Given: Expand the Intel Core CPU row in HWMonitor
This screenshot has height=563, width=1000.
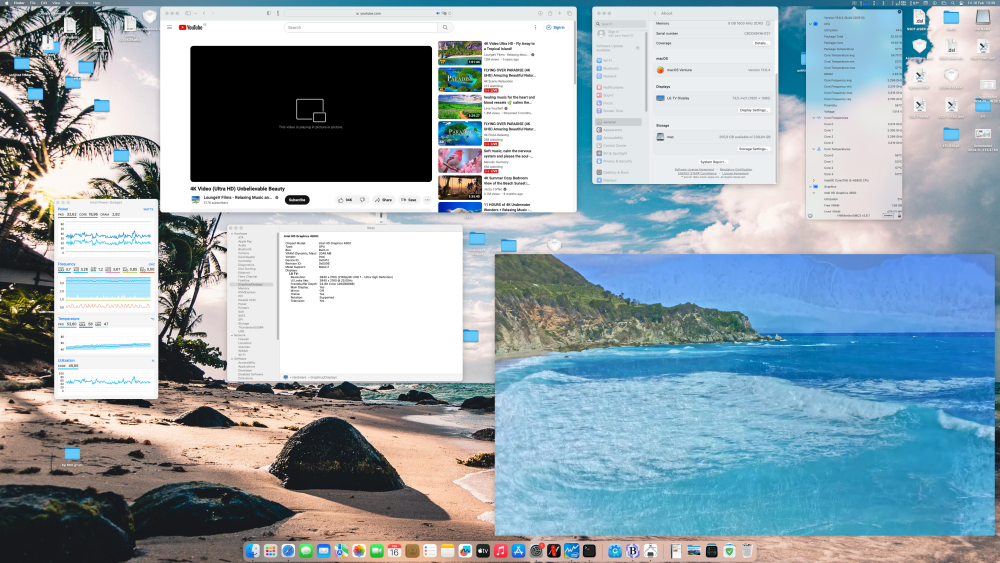Looking at the screenshot, I should pos(814,180).
